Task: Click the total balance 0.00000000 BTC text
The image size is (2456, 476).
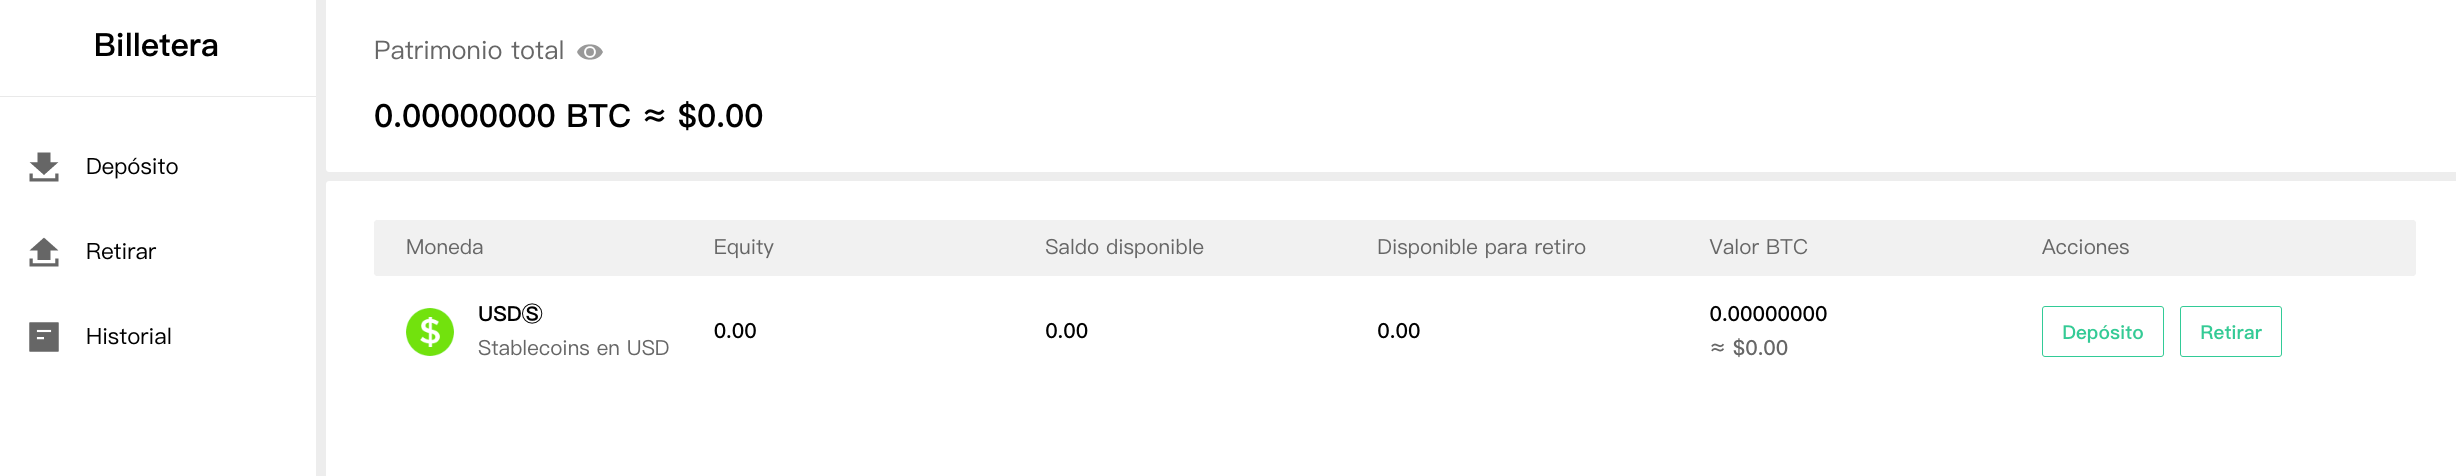Action: 502,116
